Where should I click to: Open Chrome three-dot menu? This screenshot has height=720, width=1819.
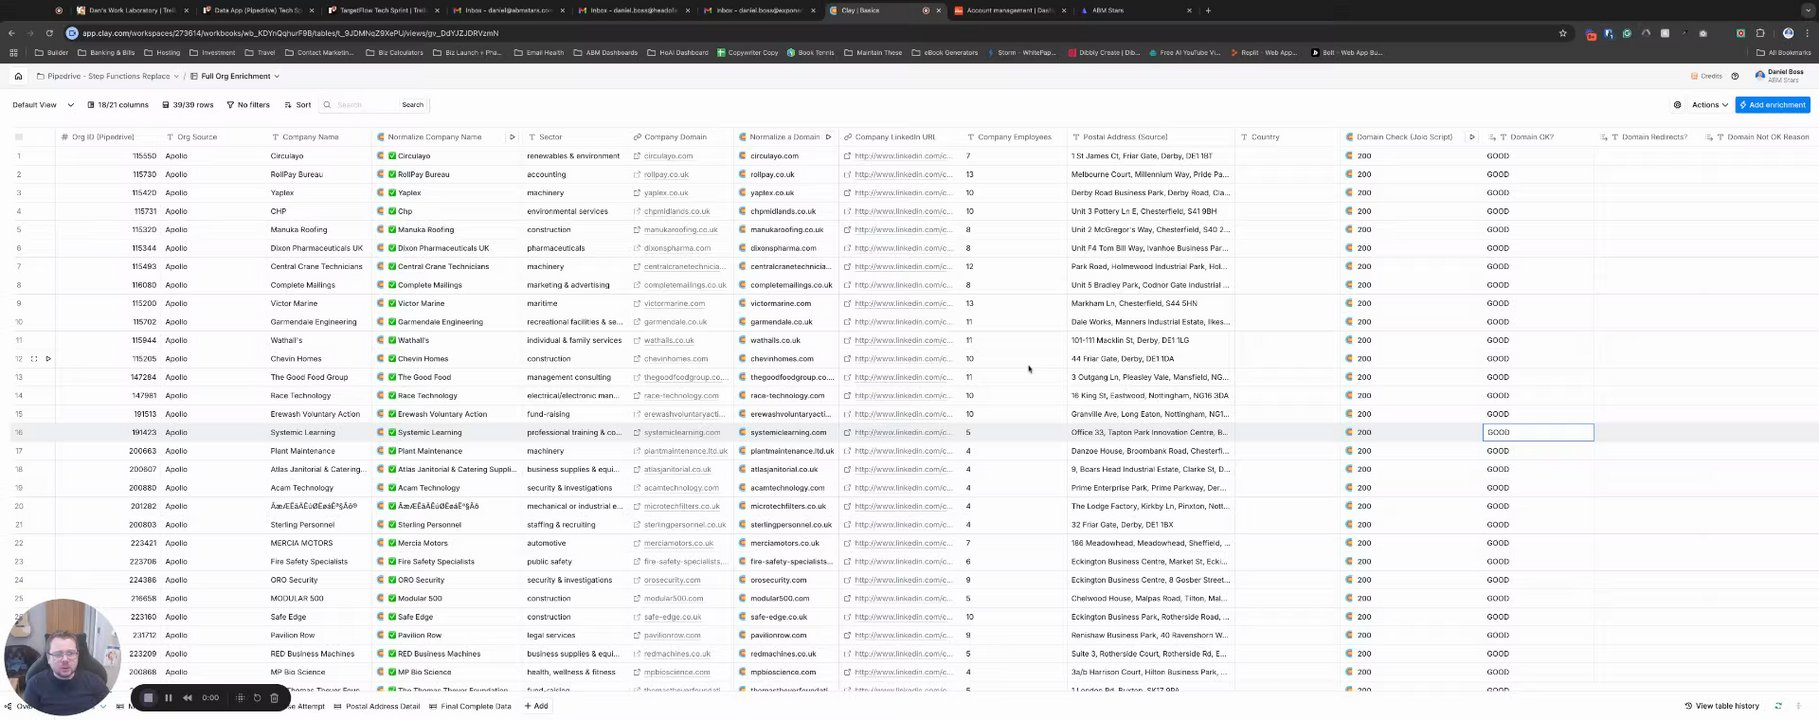[x=1808, y=33]
